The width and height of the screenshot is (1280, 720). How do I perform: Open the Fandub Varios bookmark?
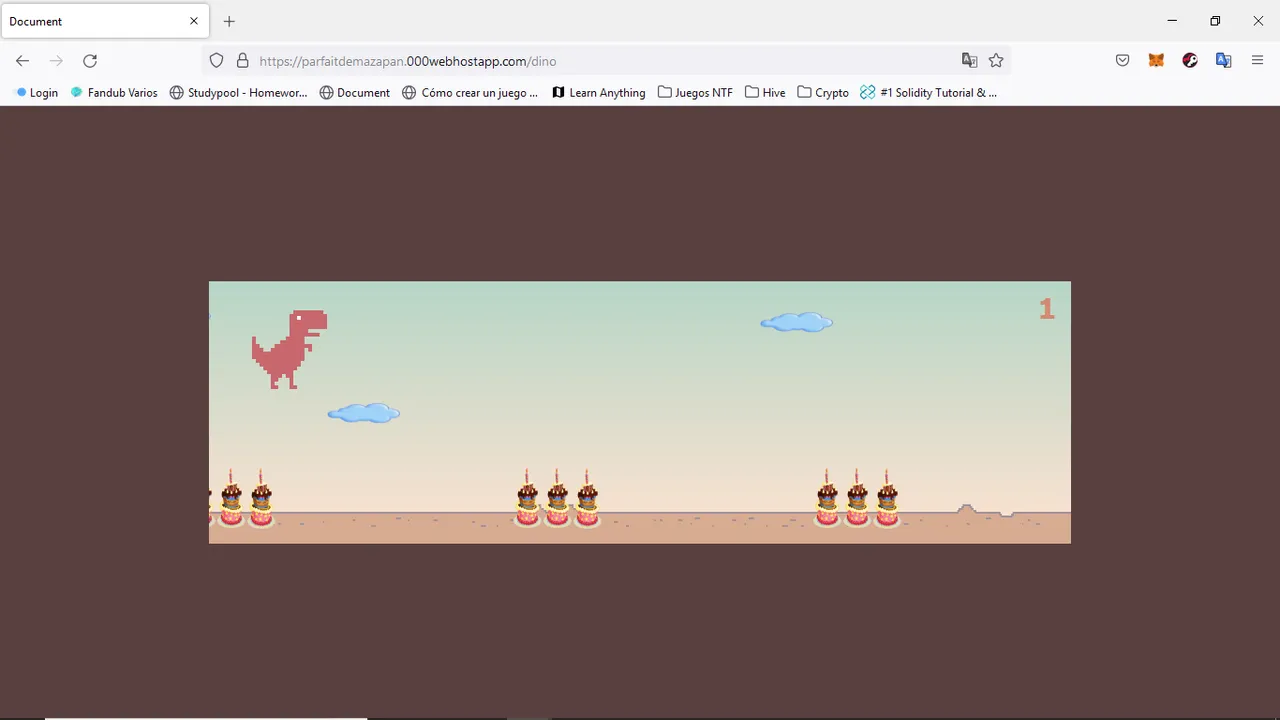pos(114,92)
